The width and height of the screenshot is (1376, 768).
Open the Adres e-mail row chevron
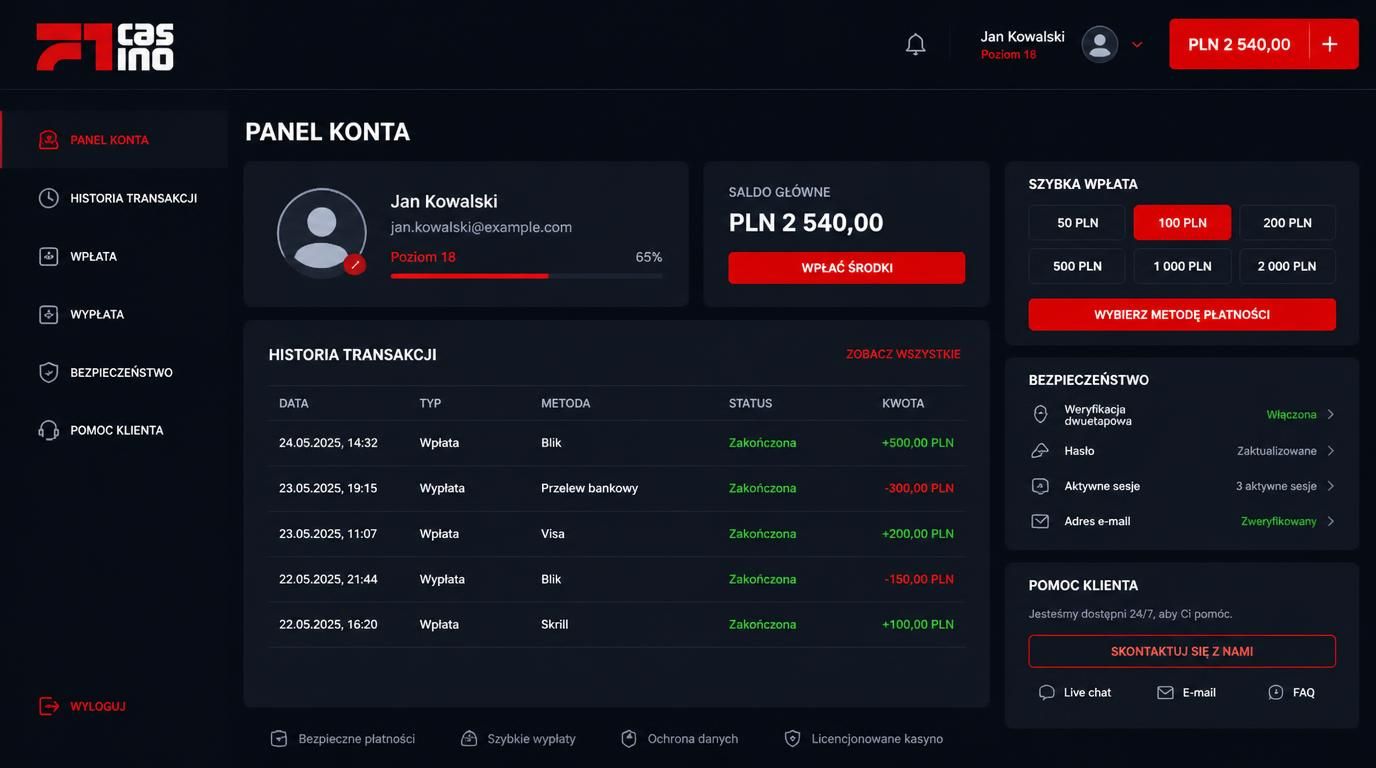(x=1331, y=521)
